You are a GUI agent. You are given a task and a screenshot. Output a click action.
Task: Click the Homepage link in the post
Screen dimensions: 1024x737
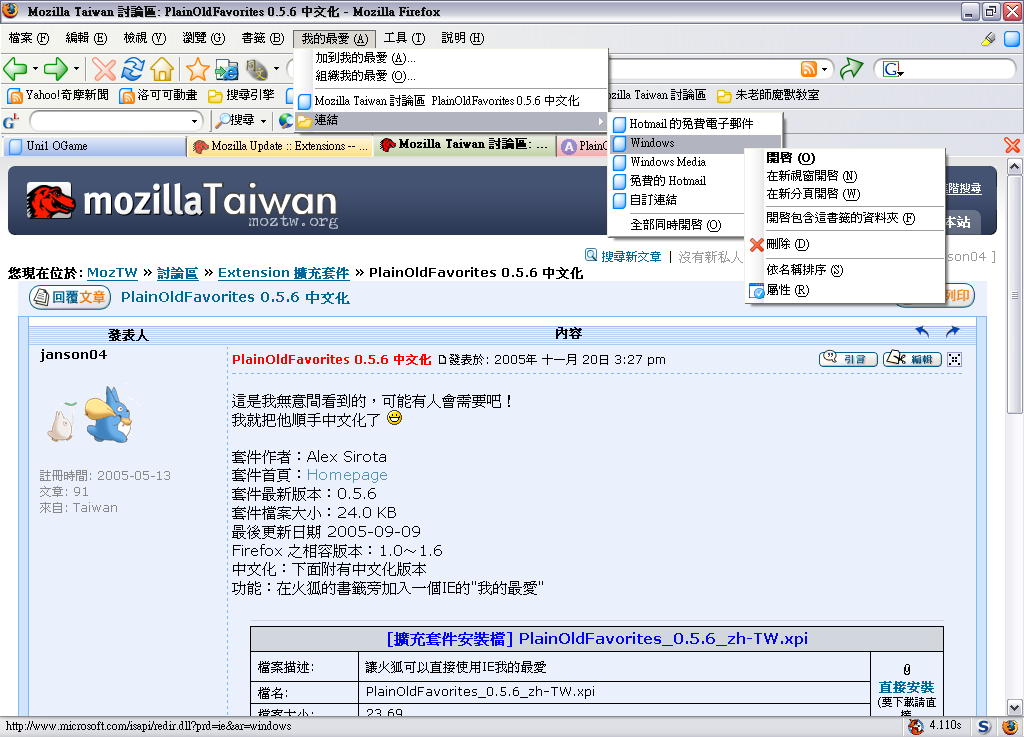346,475
